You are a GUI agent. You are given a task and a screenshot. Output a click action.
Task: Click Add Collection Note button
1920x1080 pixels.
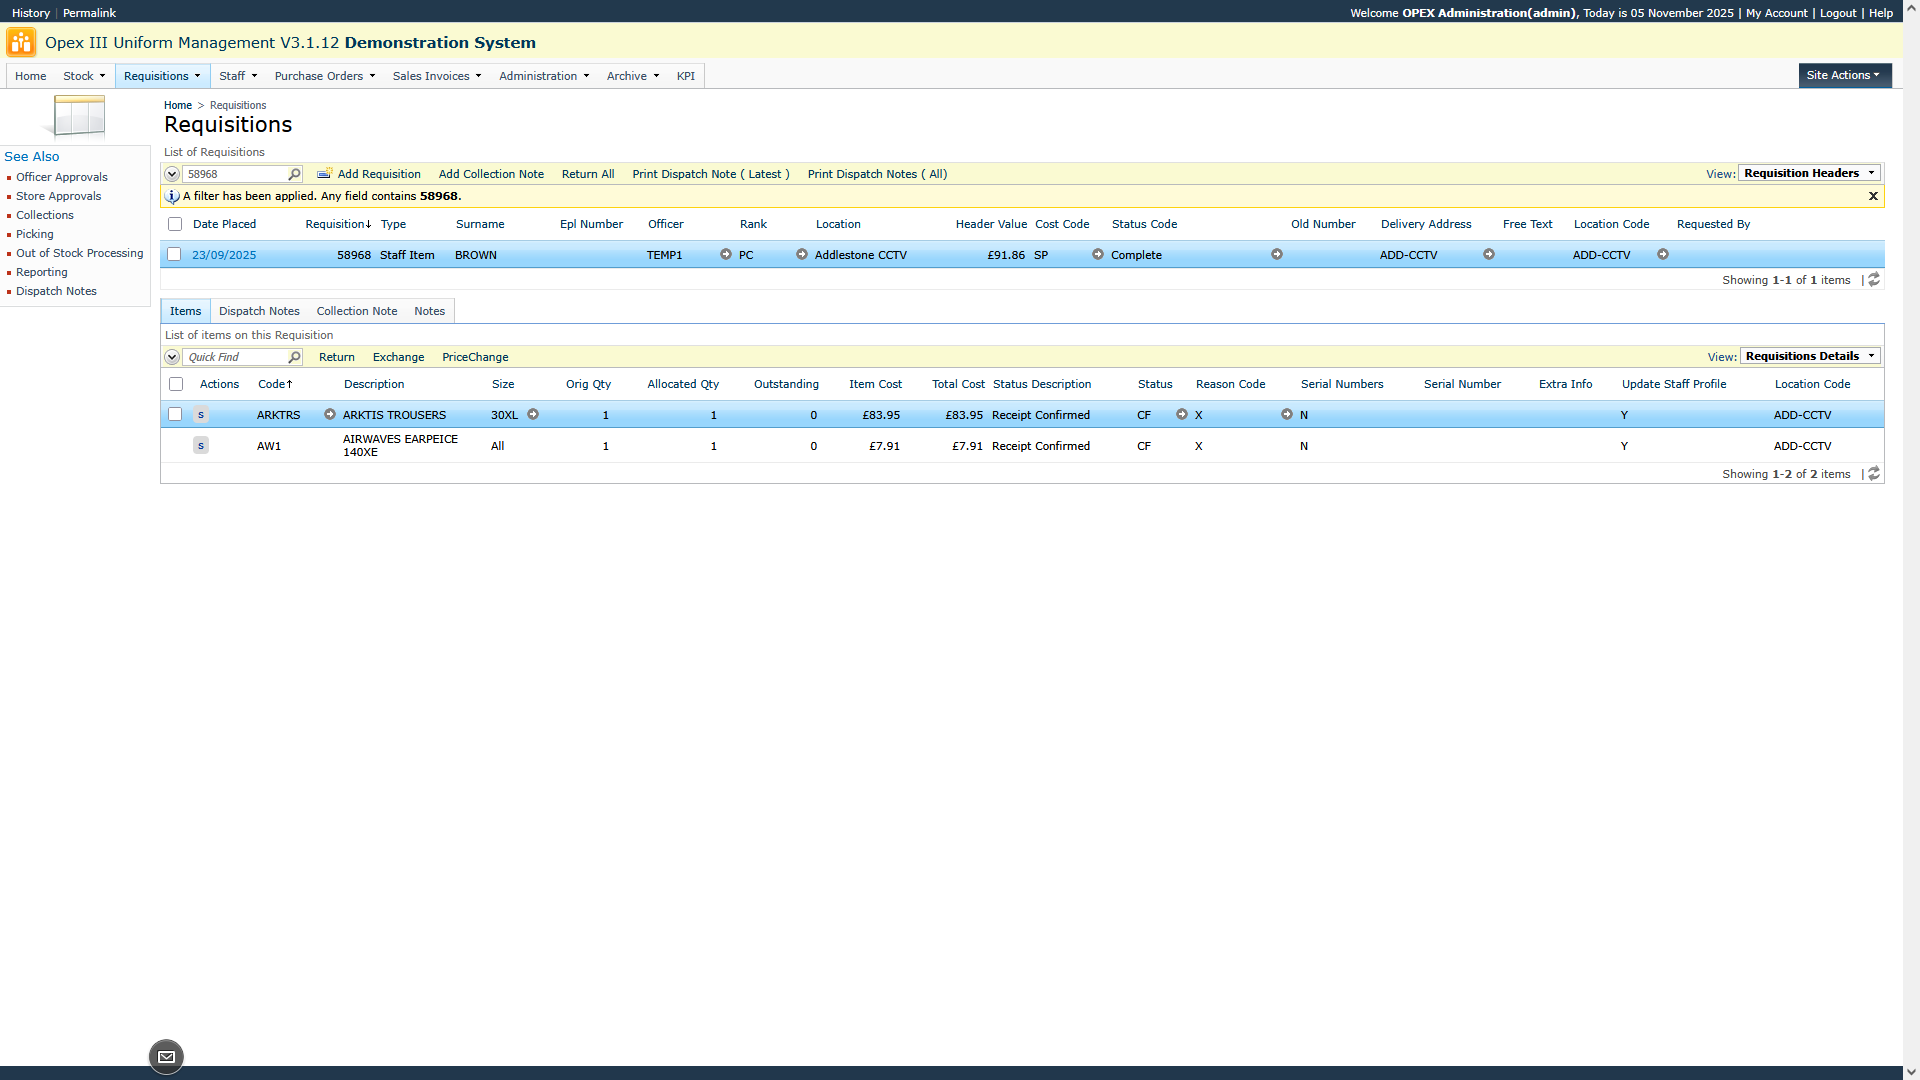click(x=491, y=174)
